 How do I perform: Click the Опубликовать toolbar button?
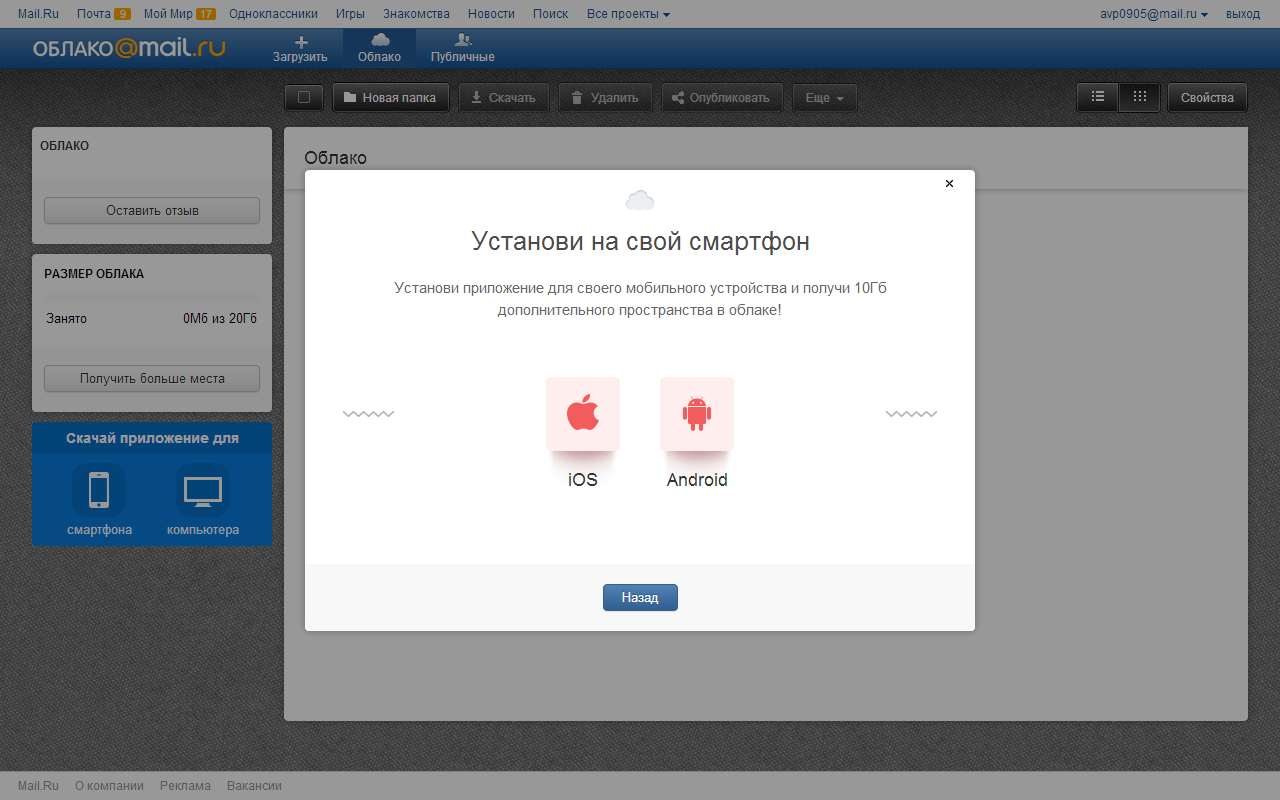click(x=722, y=98)
